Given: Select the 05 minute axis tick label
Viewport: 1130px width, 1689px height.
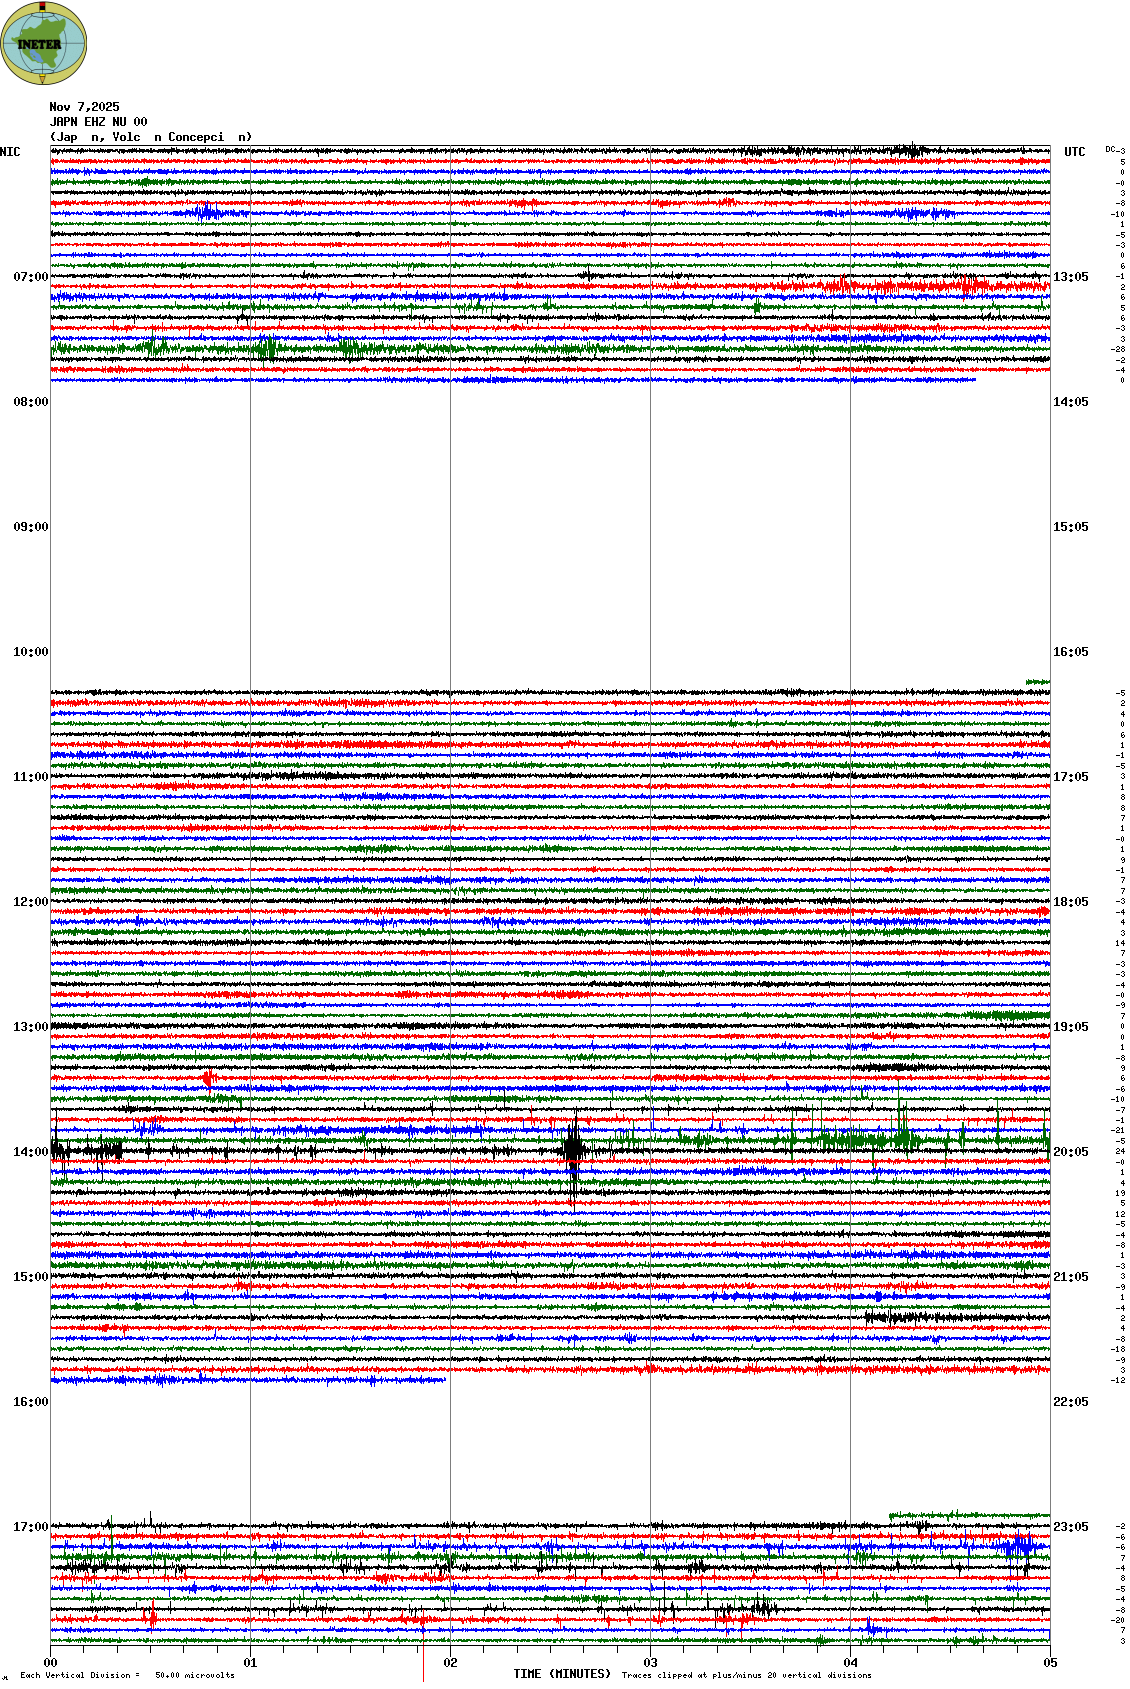Looking at the screenshot, I should coord(1050,1663).
